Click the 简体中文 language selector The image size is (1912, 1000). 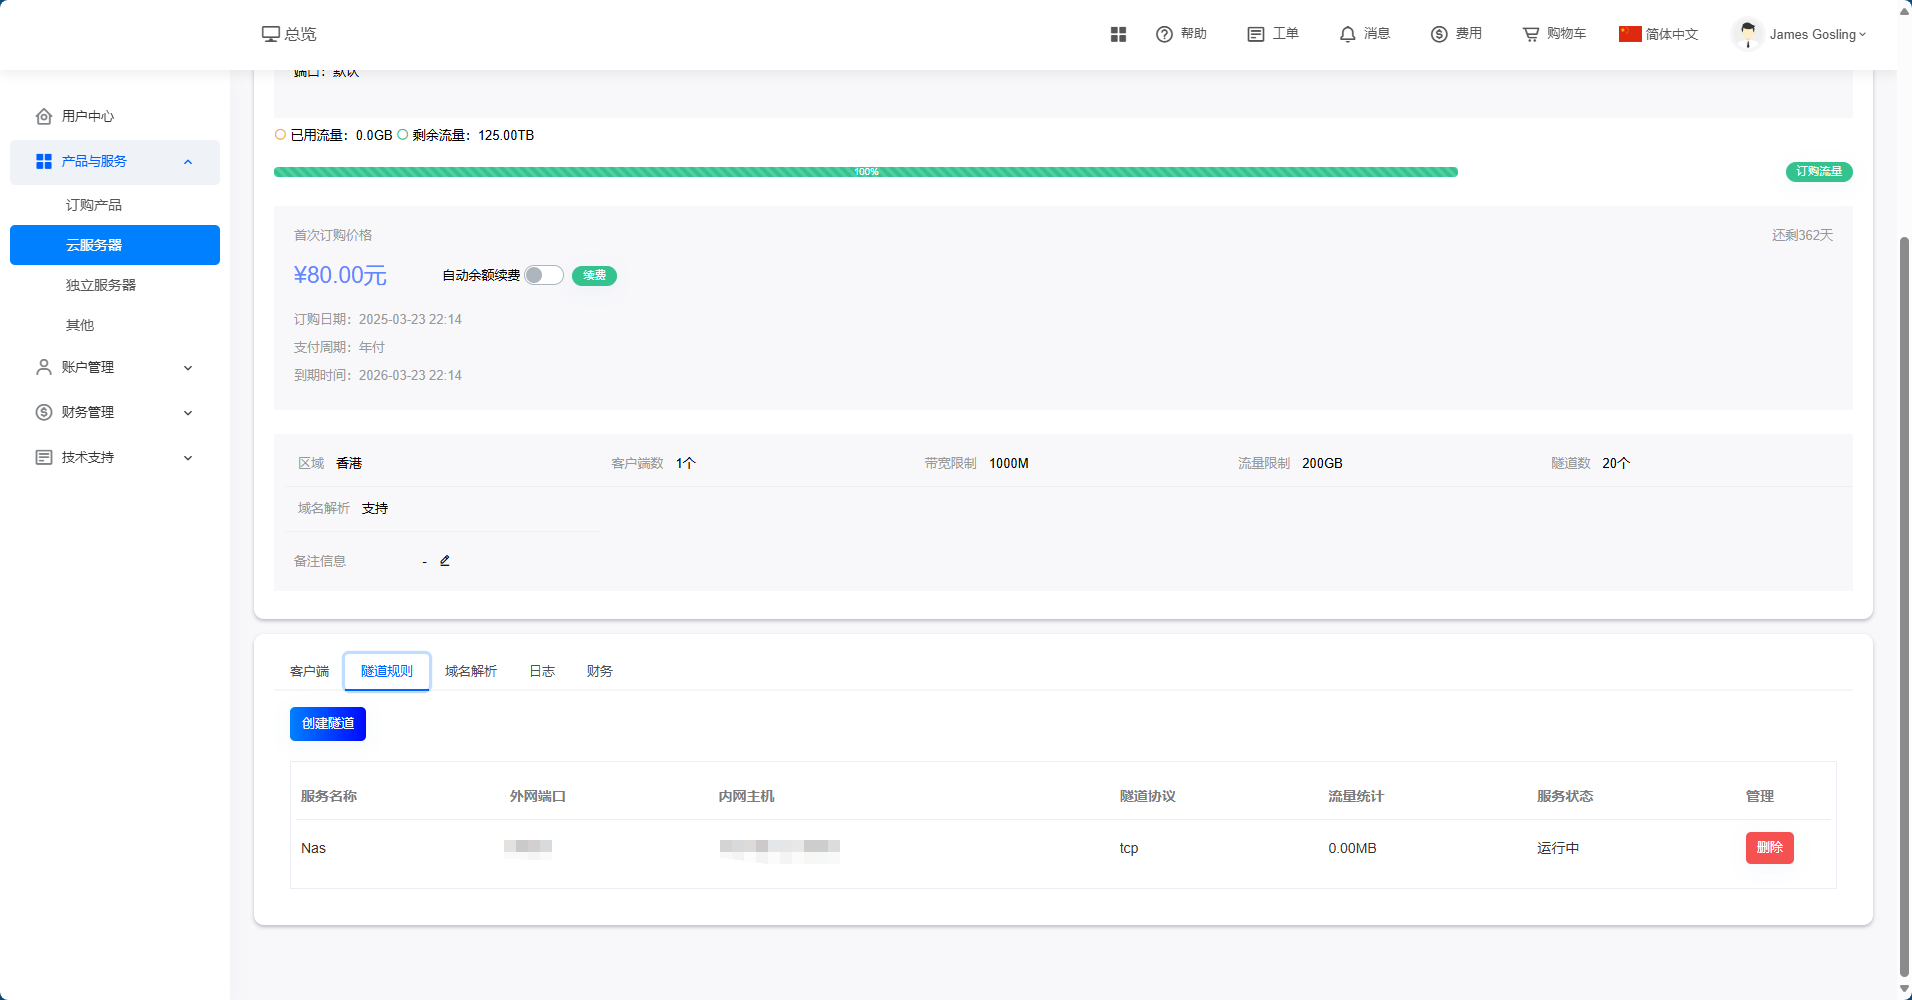click(x=1671, y=34)
